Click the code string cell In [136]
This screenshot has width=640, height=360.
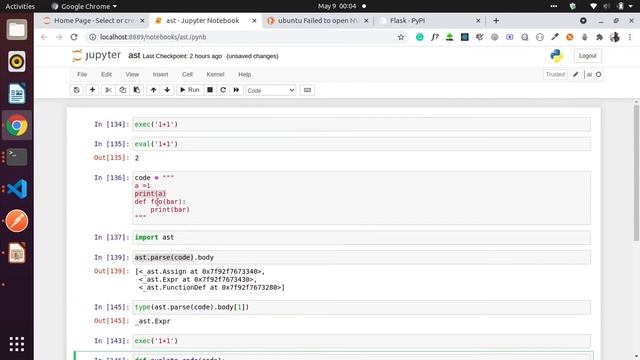361,198
